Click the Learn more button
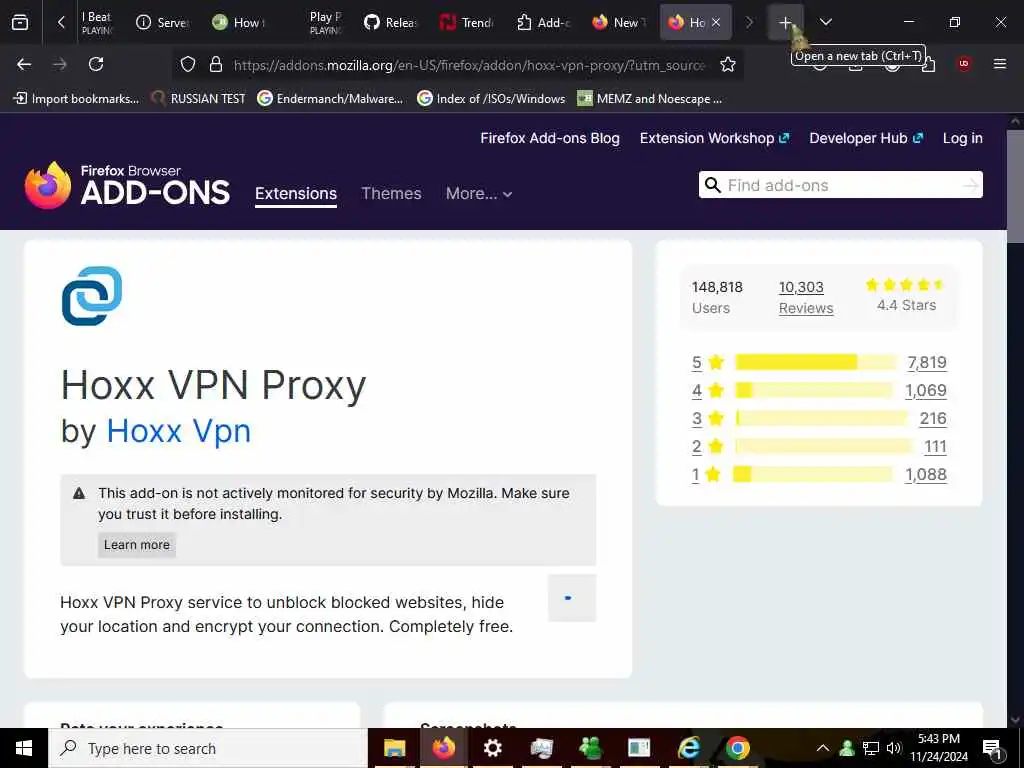 coord(136,545)
